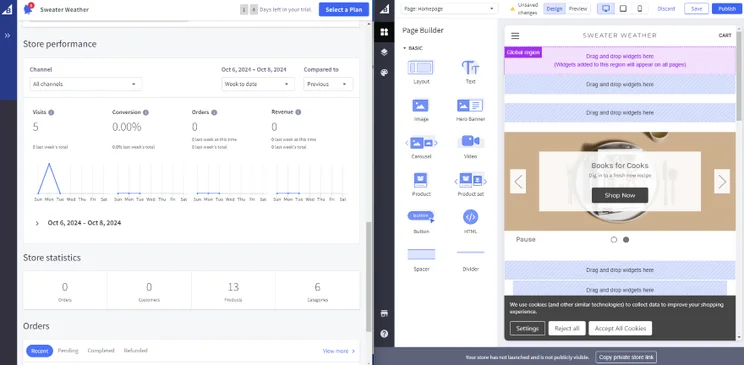Click the Save button in Page Builder

697,9
